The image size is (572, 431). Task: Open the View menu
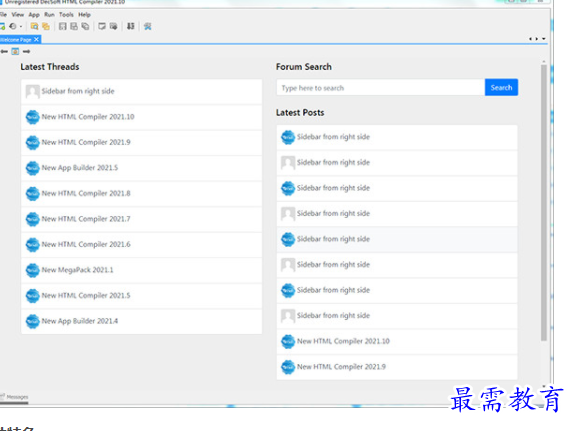(x=18, y=15)
